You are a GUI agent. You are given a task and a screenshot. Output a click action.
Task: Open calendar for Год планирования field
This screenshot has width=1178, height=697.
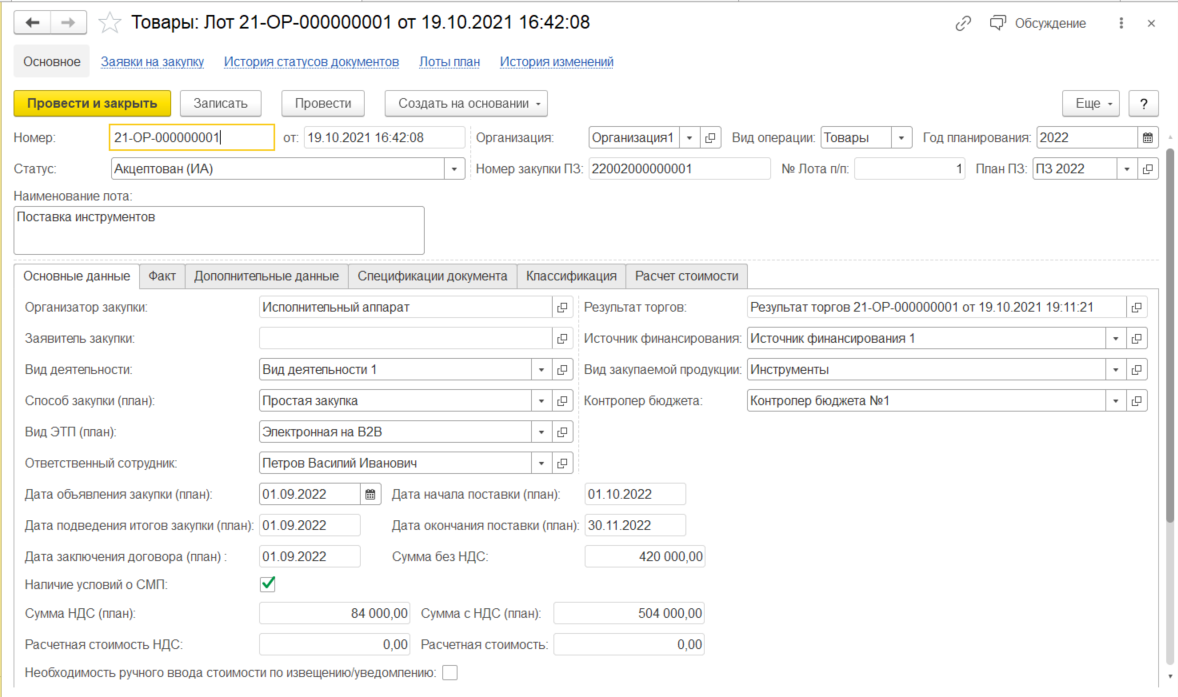1148,138
